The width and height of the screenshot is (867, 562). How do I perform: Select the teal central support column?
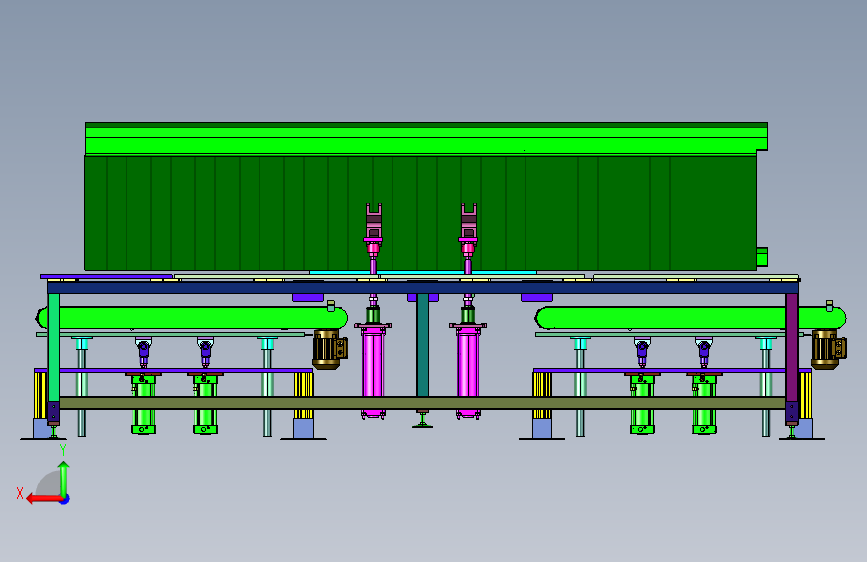click(422, 345)
